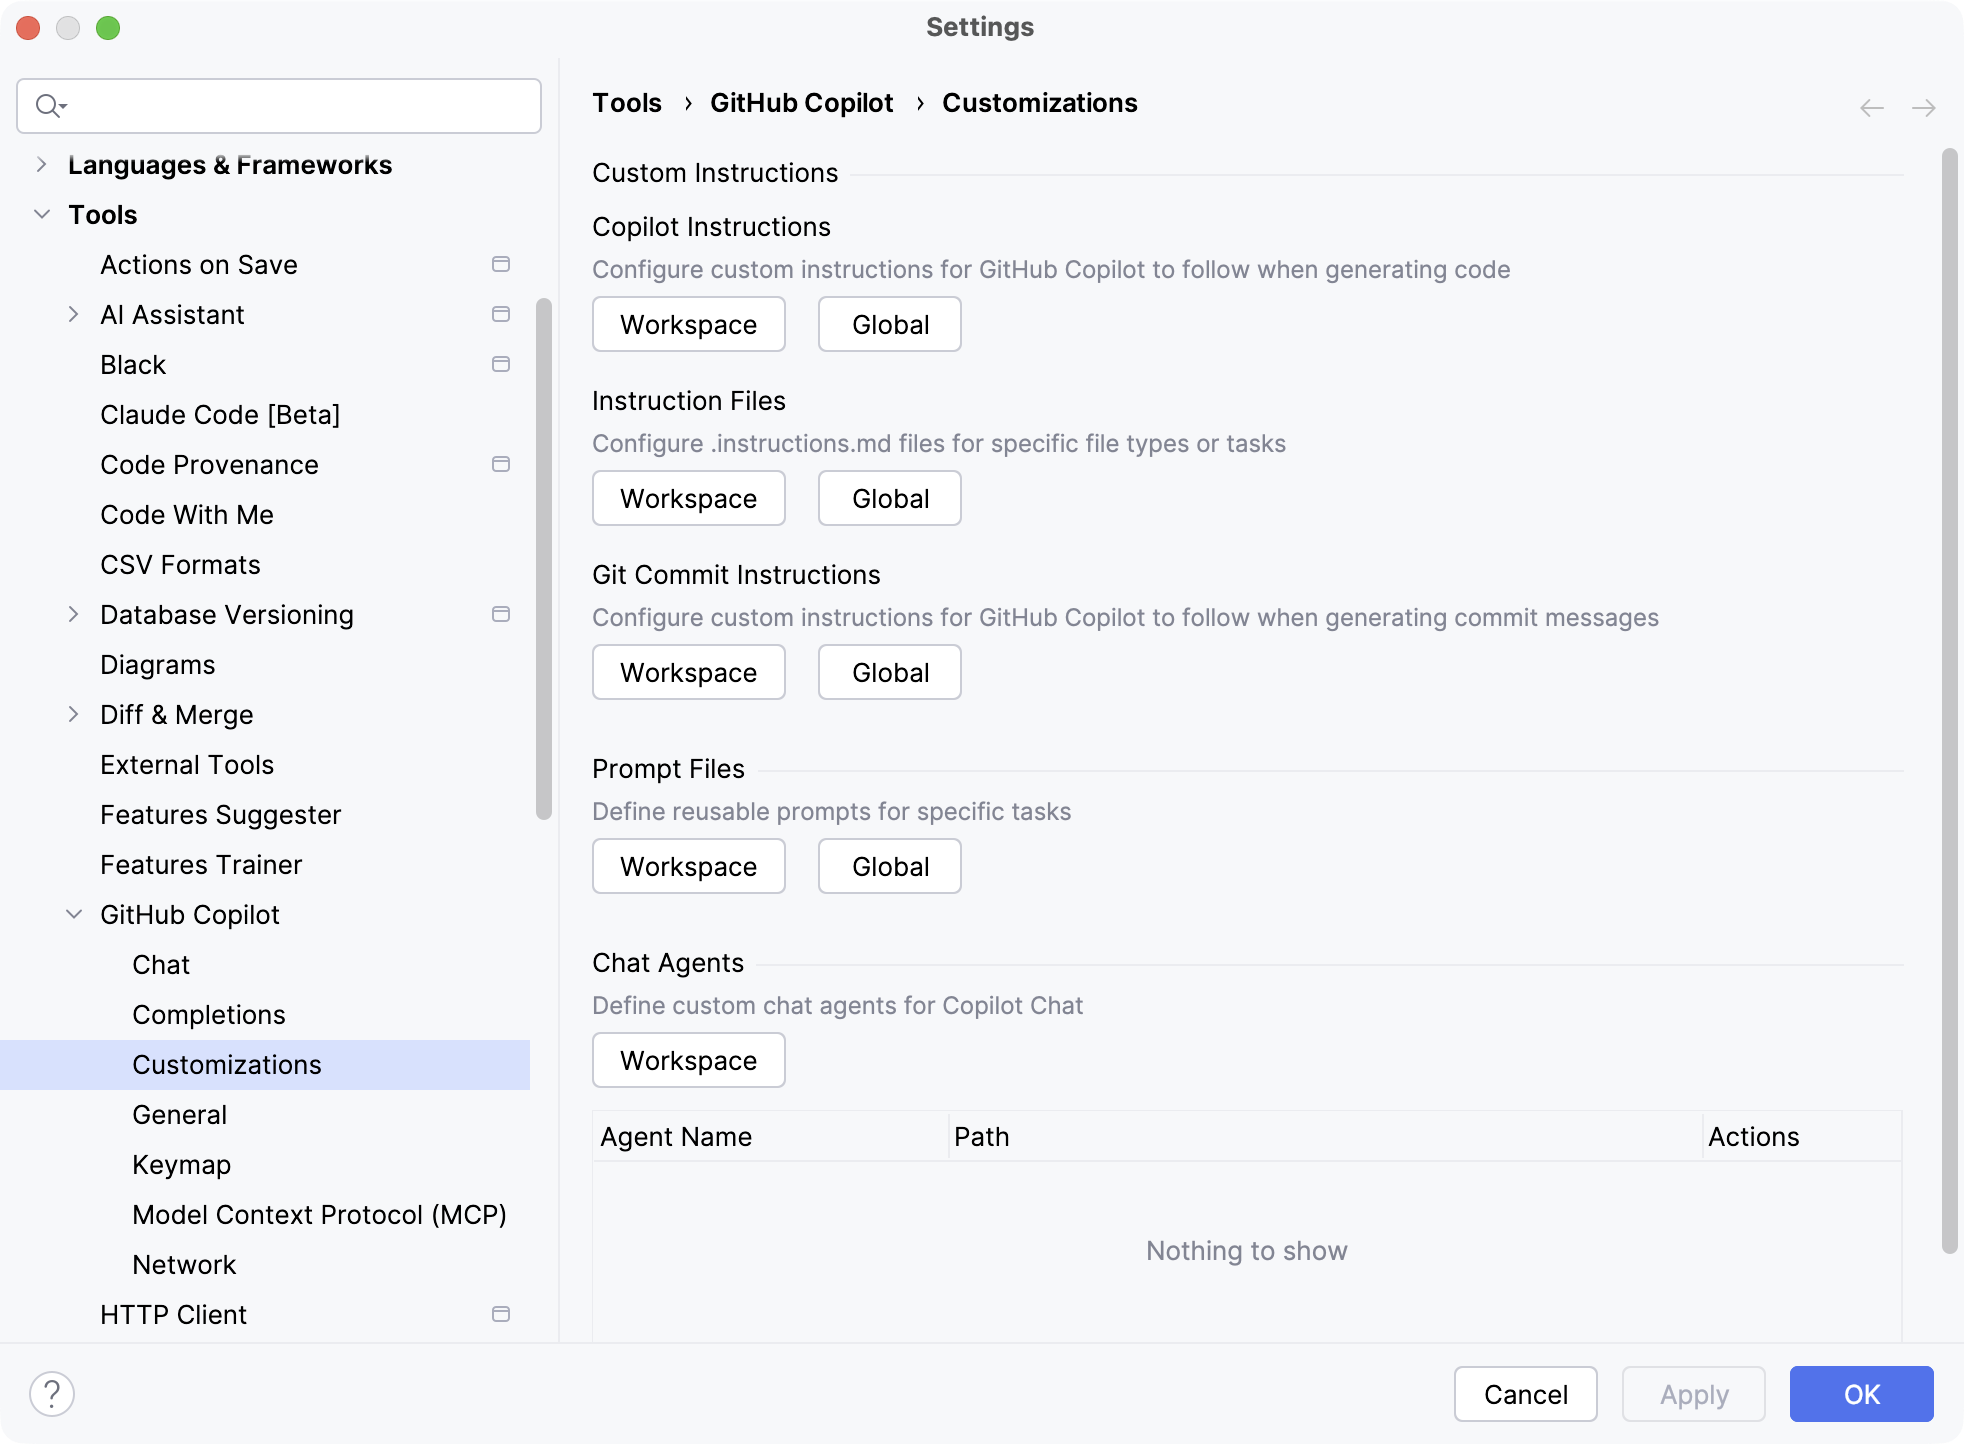Click the search magnifier icon

[48, 105]
